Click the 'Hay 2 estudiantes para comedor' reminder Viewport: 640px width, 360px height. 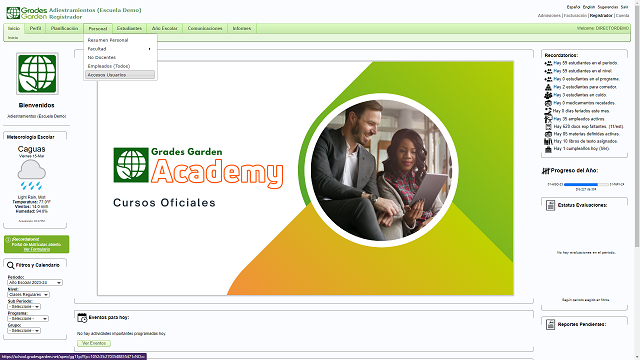click(585, 87)
